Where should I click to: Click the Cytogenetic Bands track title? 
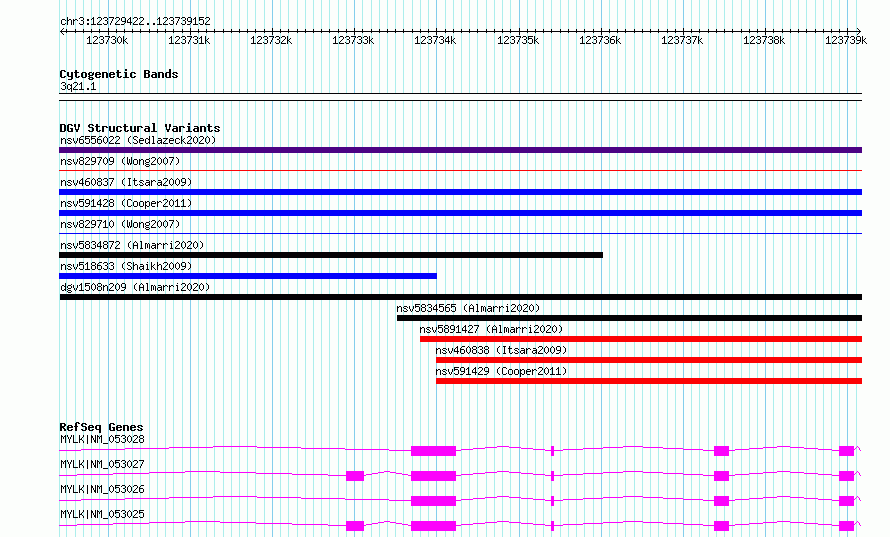119,74
